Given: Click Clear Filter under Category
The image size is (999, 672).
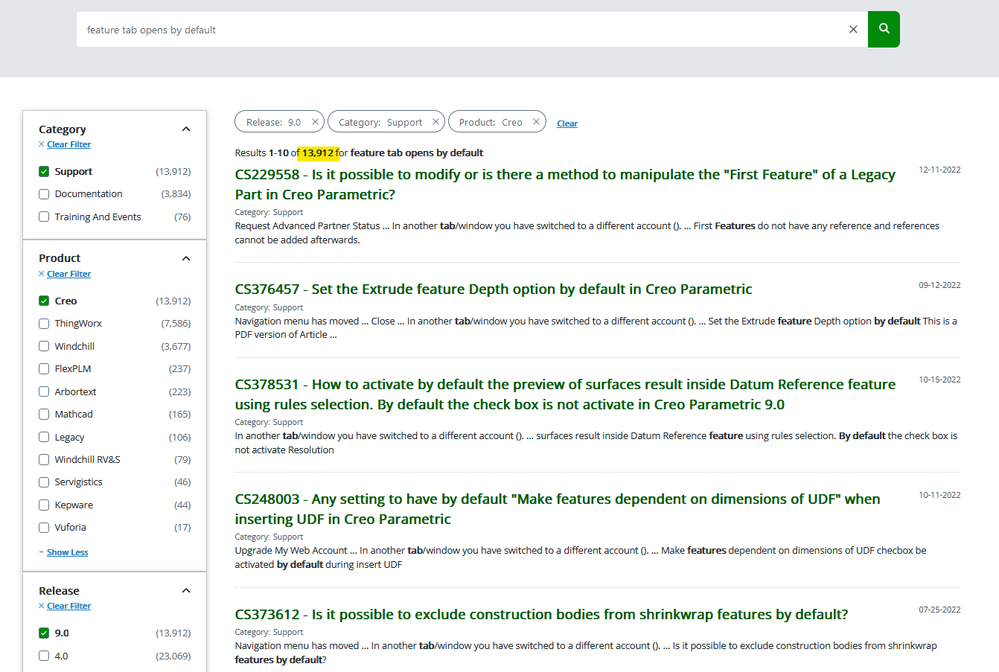Looking at the screenshot, I should click(68, 145).
